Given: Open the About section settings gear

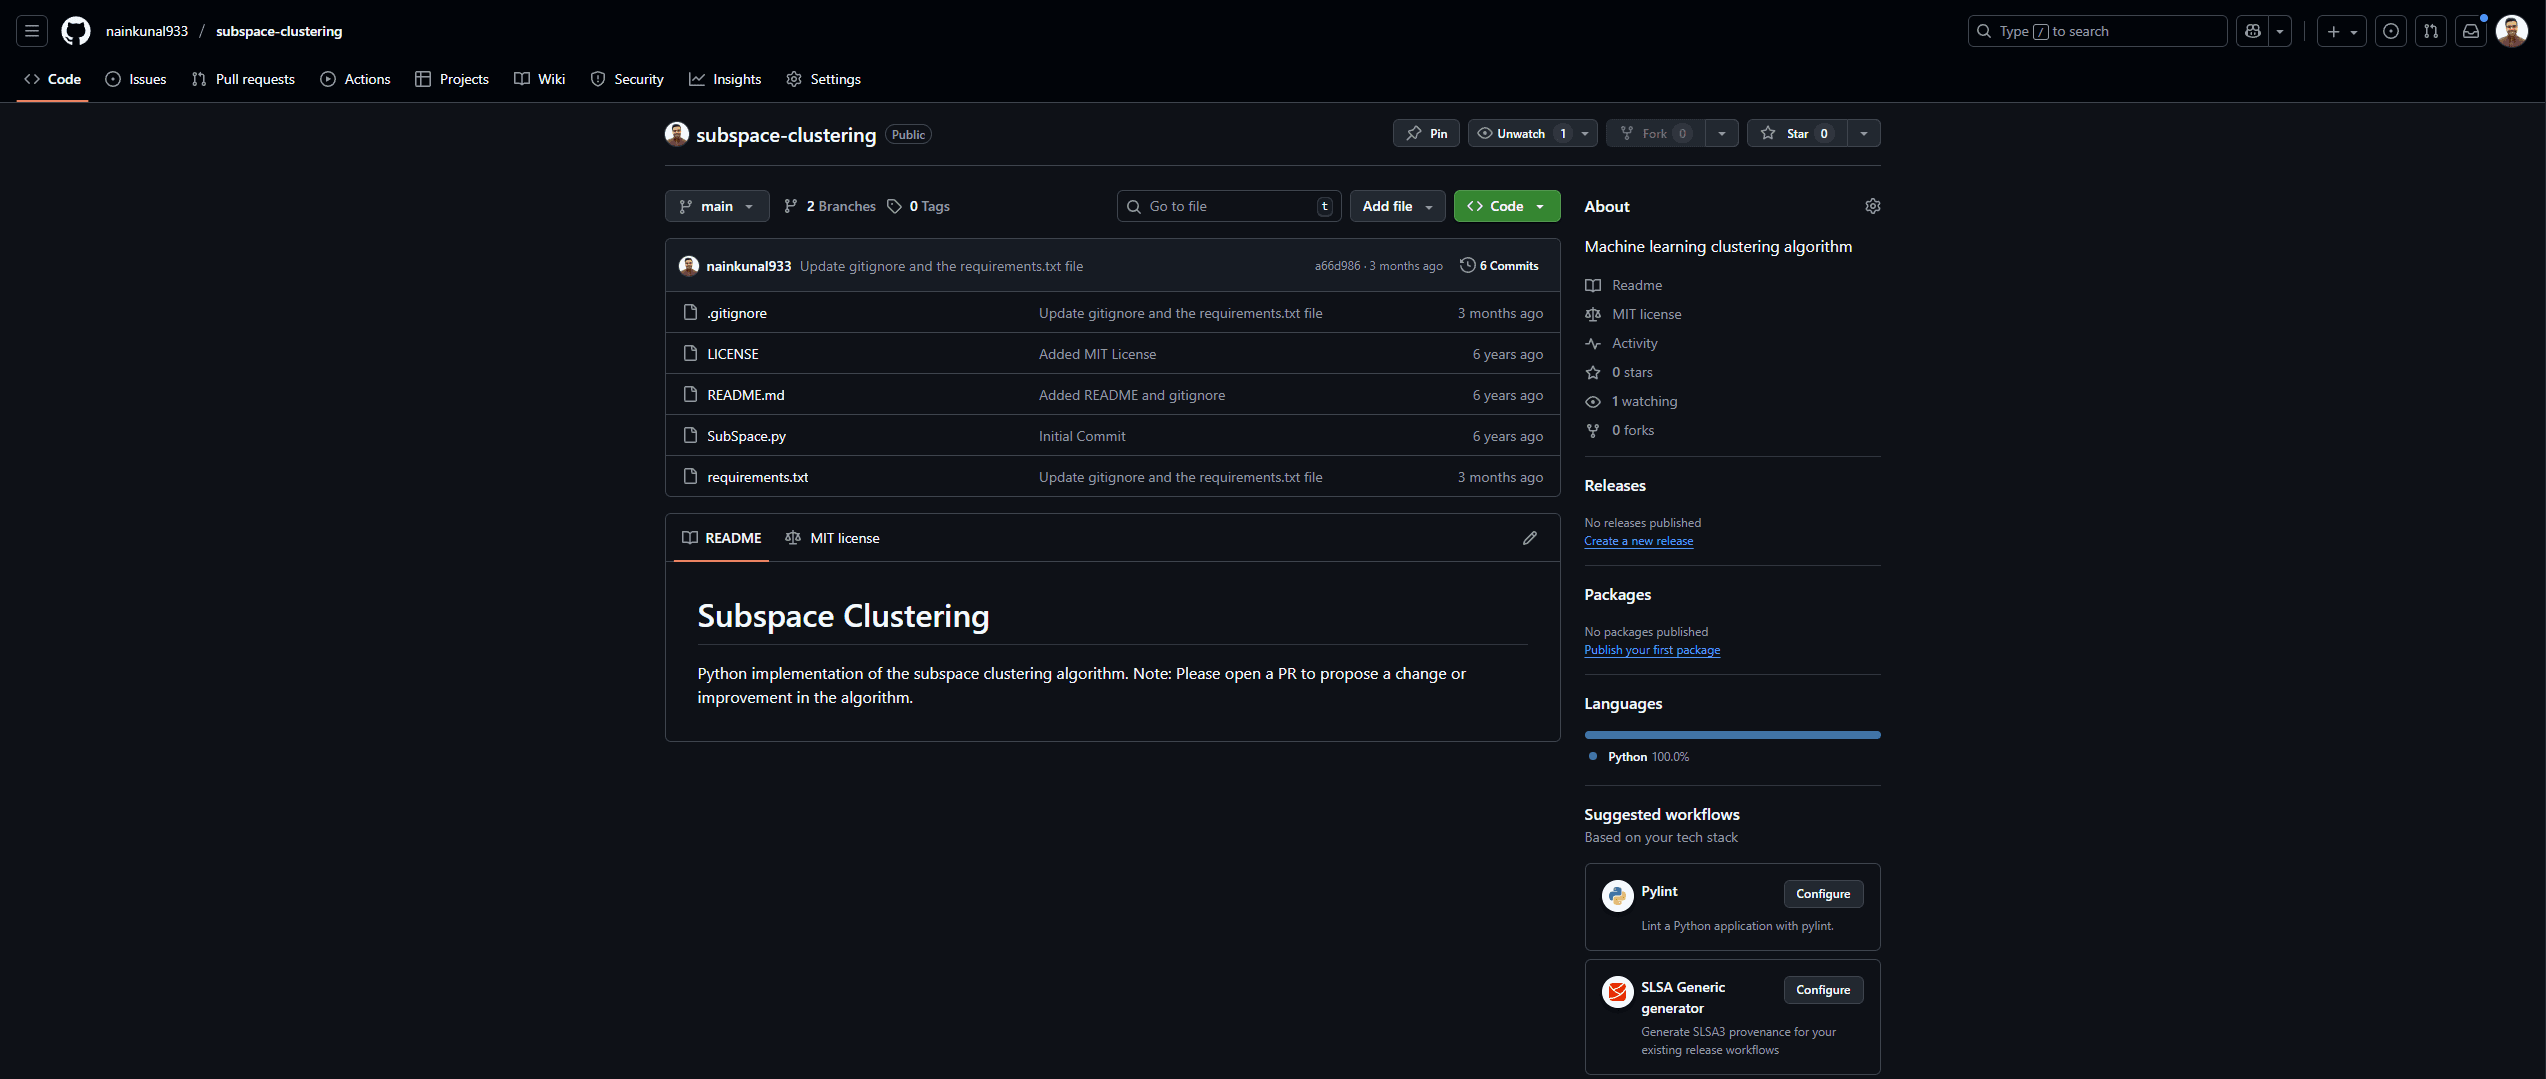Looking at the screenshot, I should pyautogui.click(x=1872, y=206).
